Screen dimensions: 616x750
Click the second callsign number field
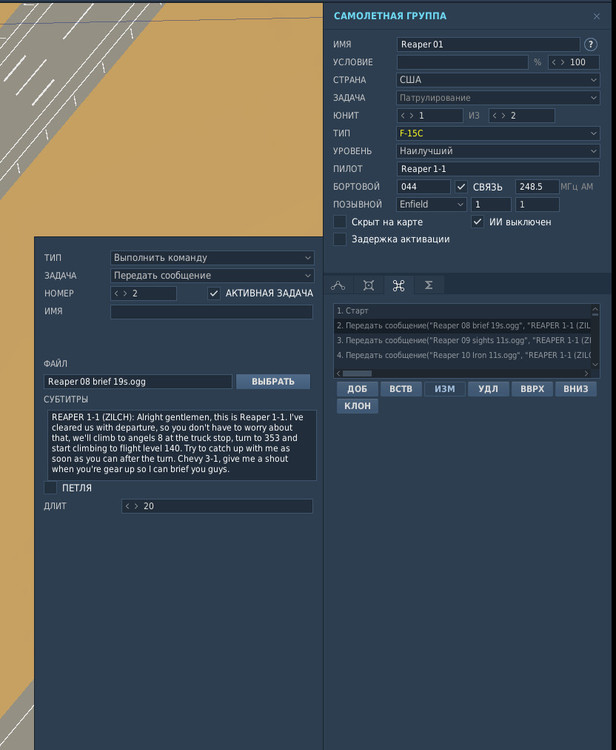click(537, 204)
